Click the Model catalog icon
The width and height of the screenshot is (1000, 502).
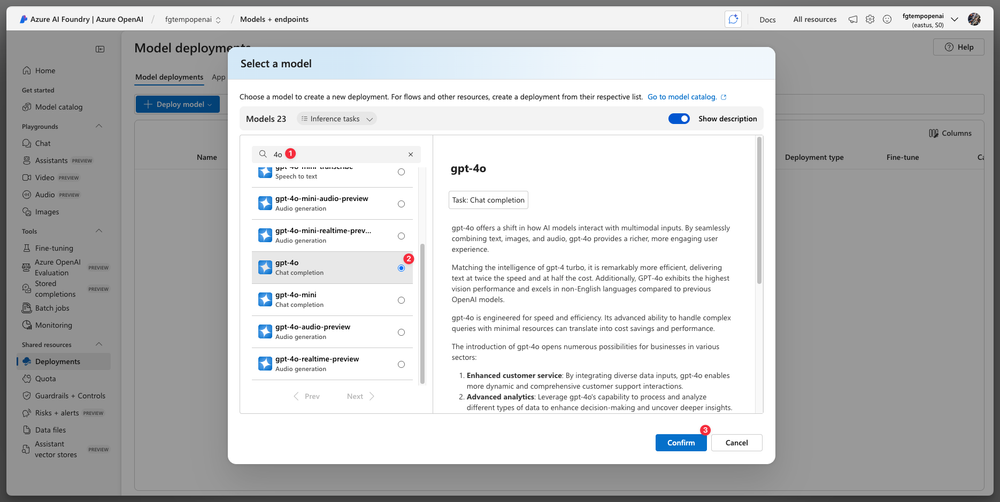point(27,107)
